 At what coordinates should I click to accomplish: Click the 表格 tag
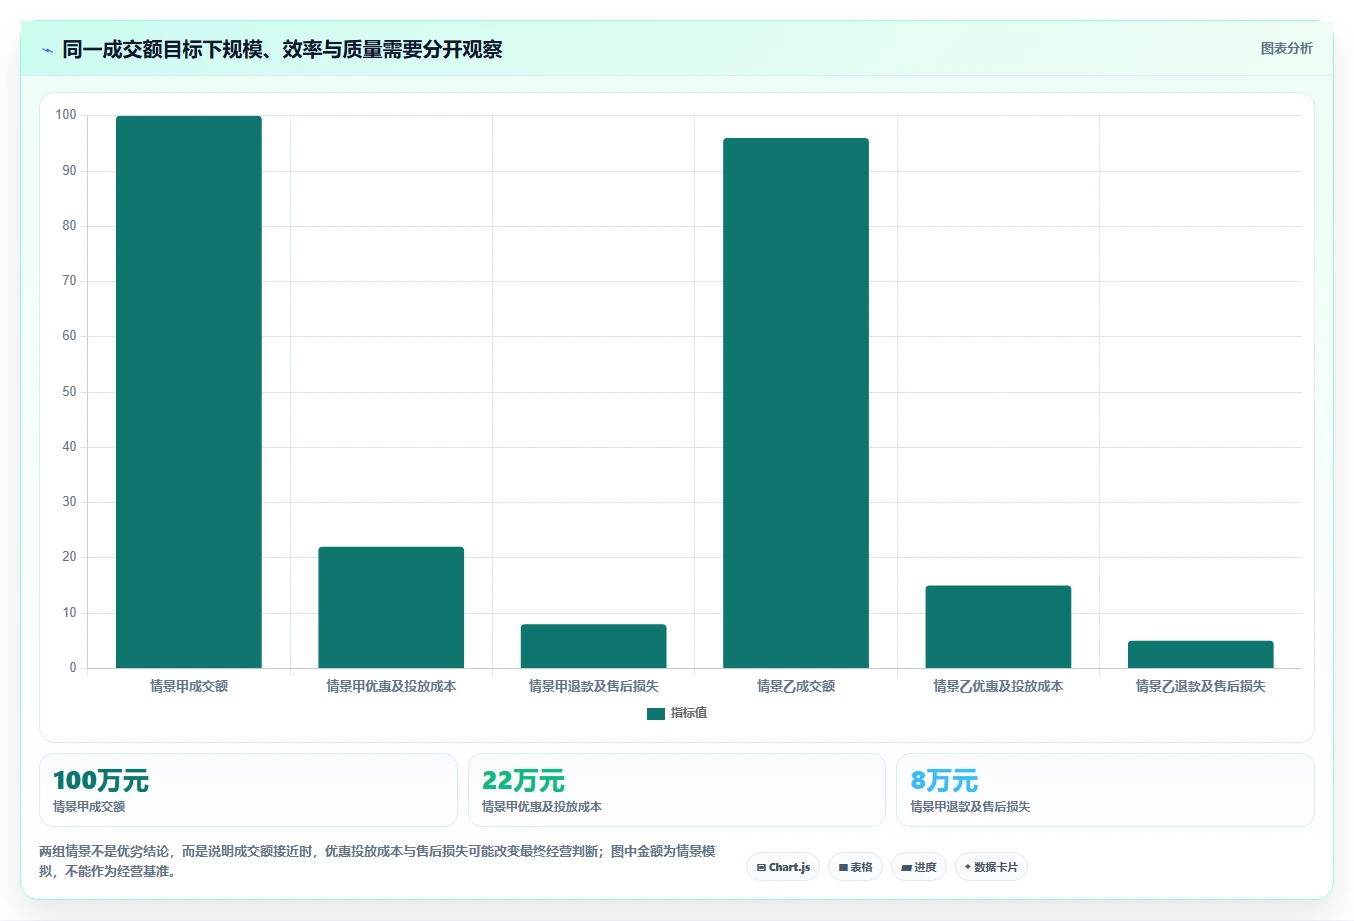click(x=855, y=867)
